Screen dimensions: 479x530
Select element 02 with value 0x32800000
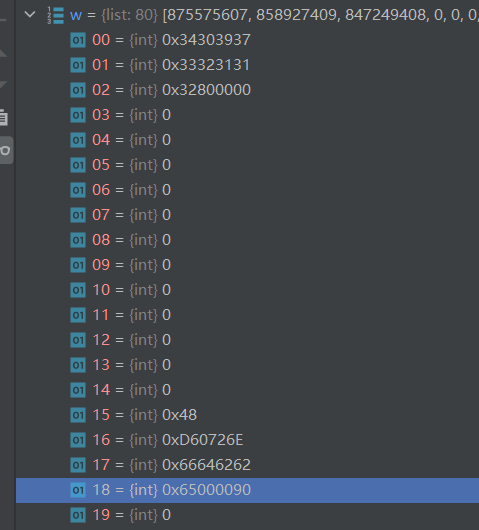tap(247, 90)
